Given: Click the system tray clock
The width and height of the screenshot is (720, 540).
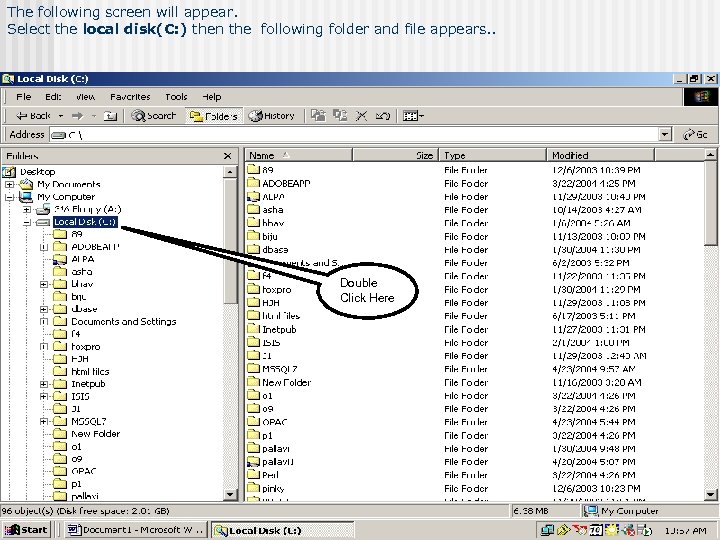Looking at the screenshot, I should click(x=685, y=530).
